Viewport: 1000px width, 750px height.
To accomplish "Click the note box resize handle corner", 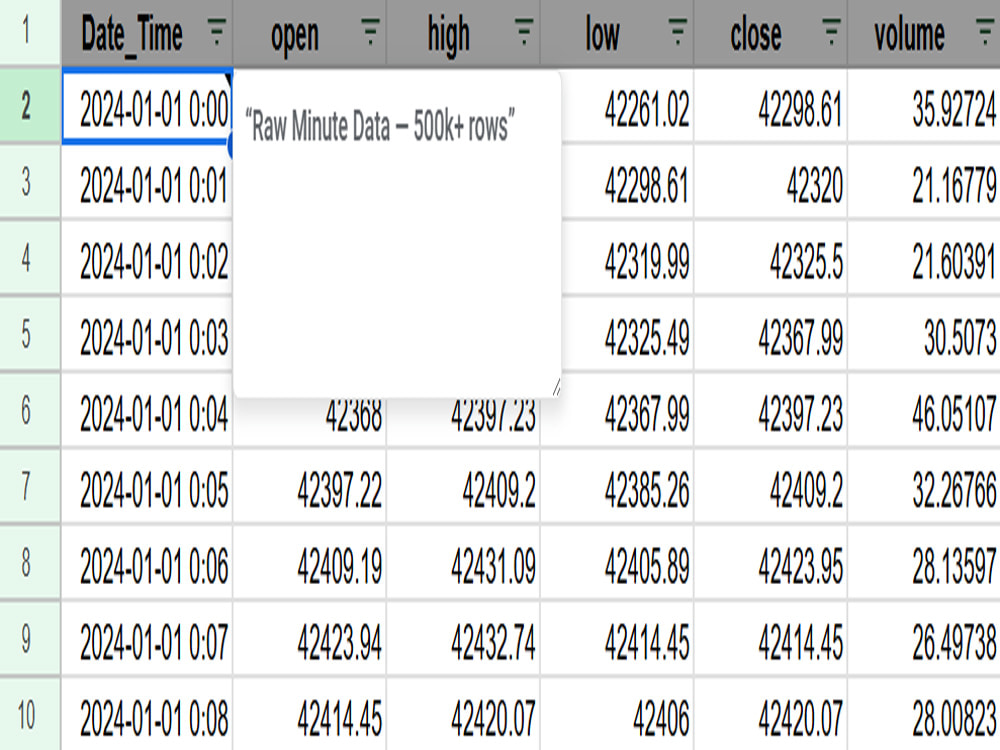I will 556,387.
